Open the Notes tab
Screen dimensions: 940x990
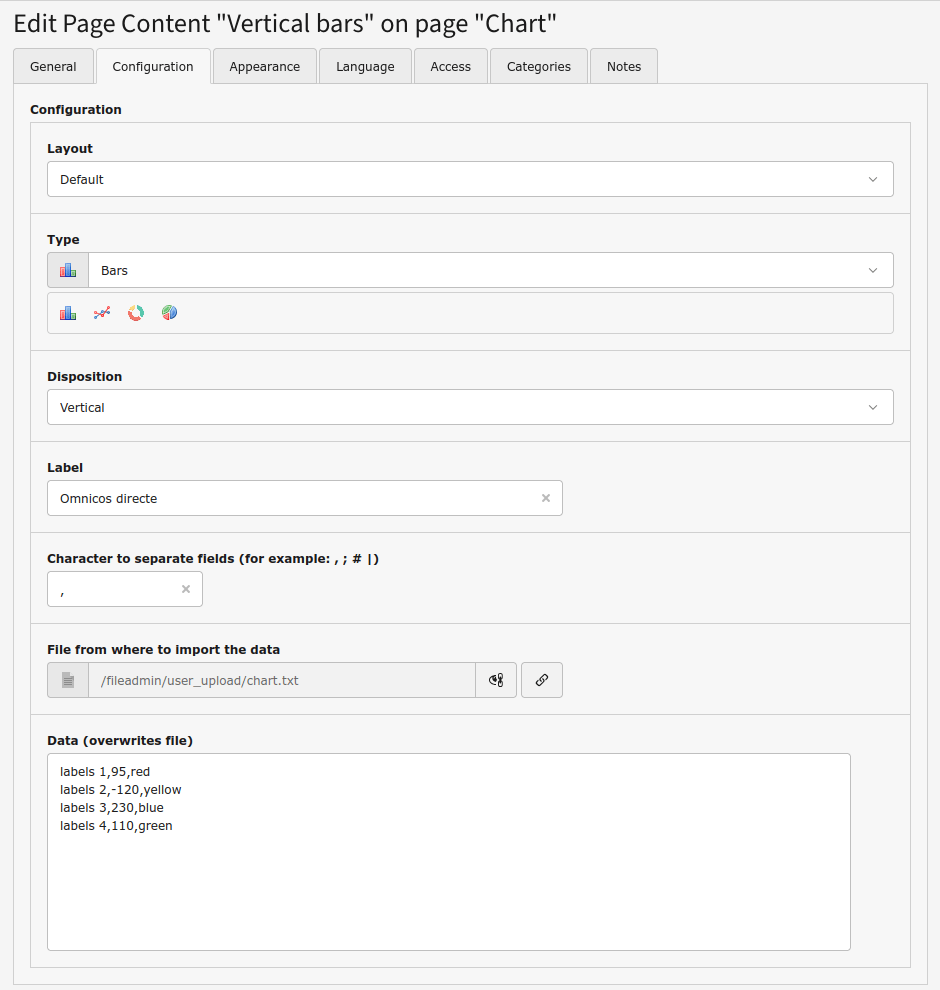coord(624,67)
